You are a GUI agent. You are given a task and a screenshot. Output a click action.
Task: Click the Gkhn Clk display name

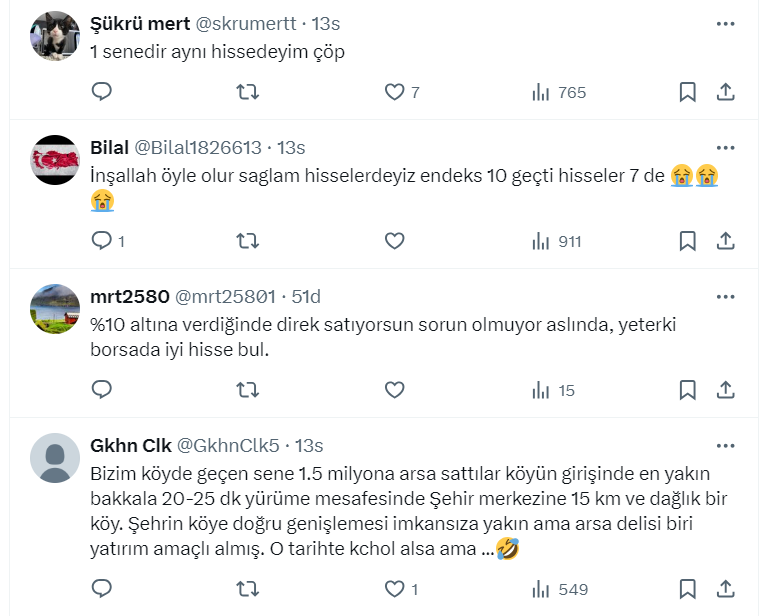point(129,445)
